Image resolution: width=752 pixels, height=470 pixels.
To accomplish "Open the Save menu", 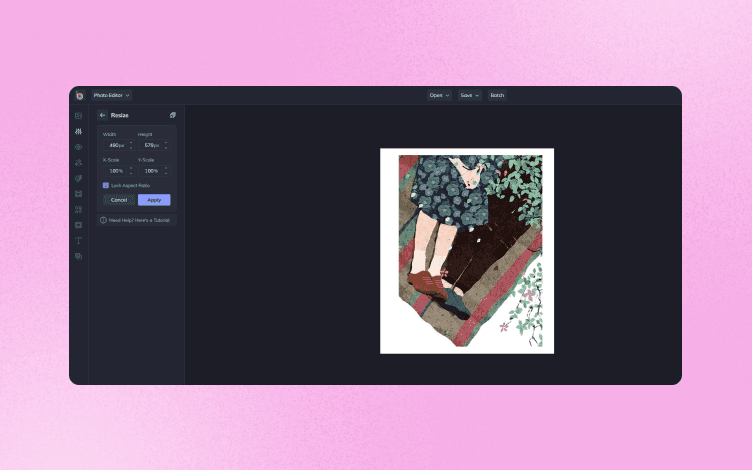I will tap(470, 95).
